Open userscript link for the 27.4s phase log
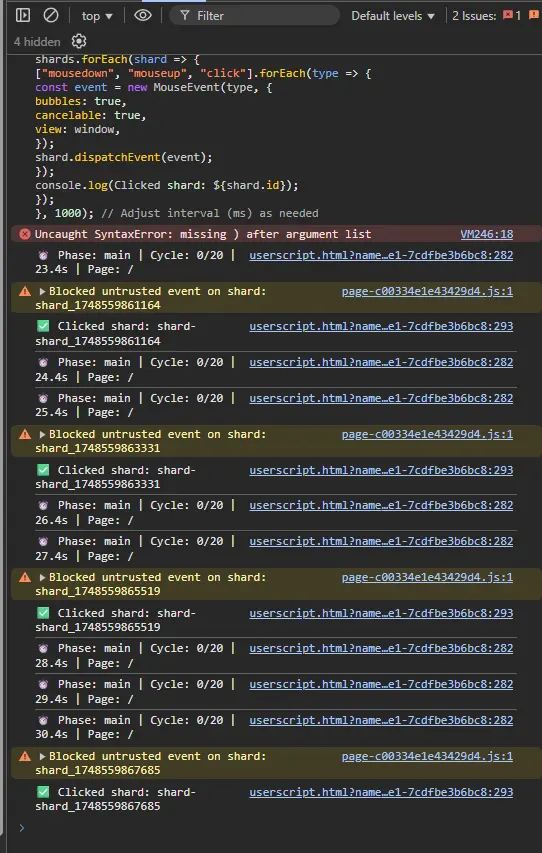This screenshot has height=853, width=542. pos(381,541)
